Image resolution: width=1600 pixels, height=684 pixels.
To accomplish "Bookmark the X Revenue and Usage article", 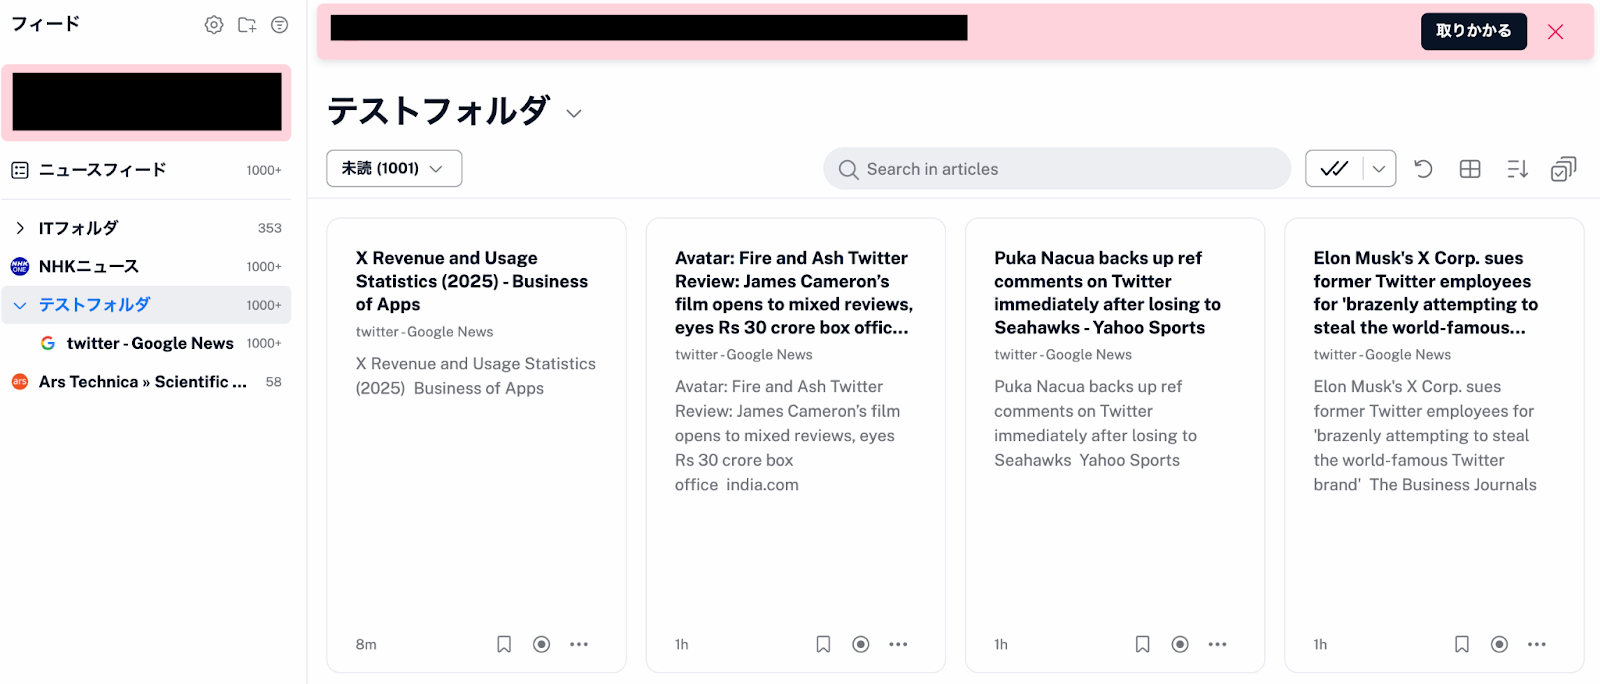I will [504, 644].
